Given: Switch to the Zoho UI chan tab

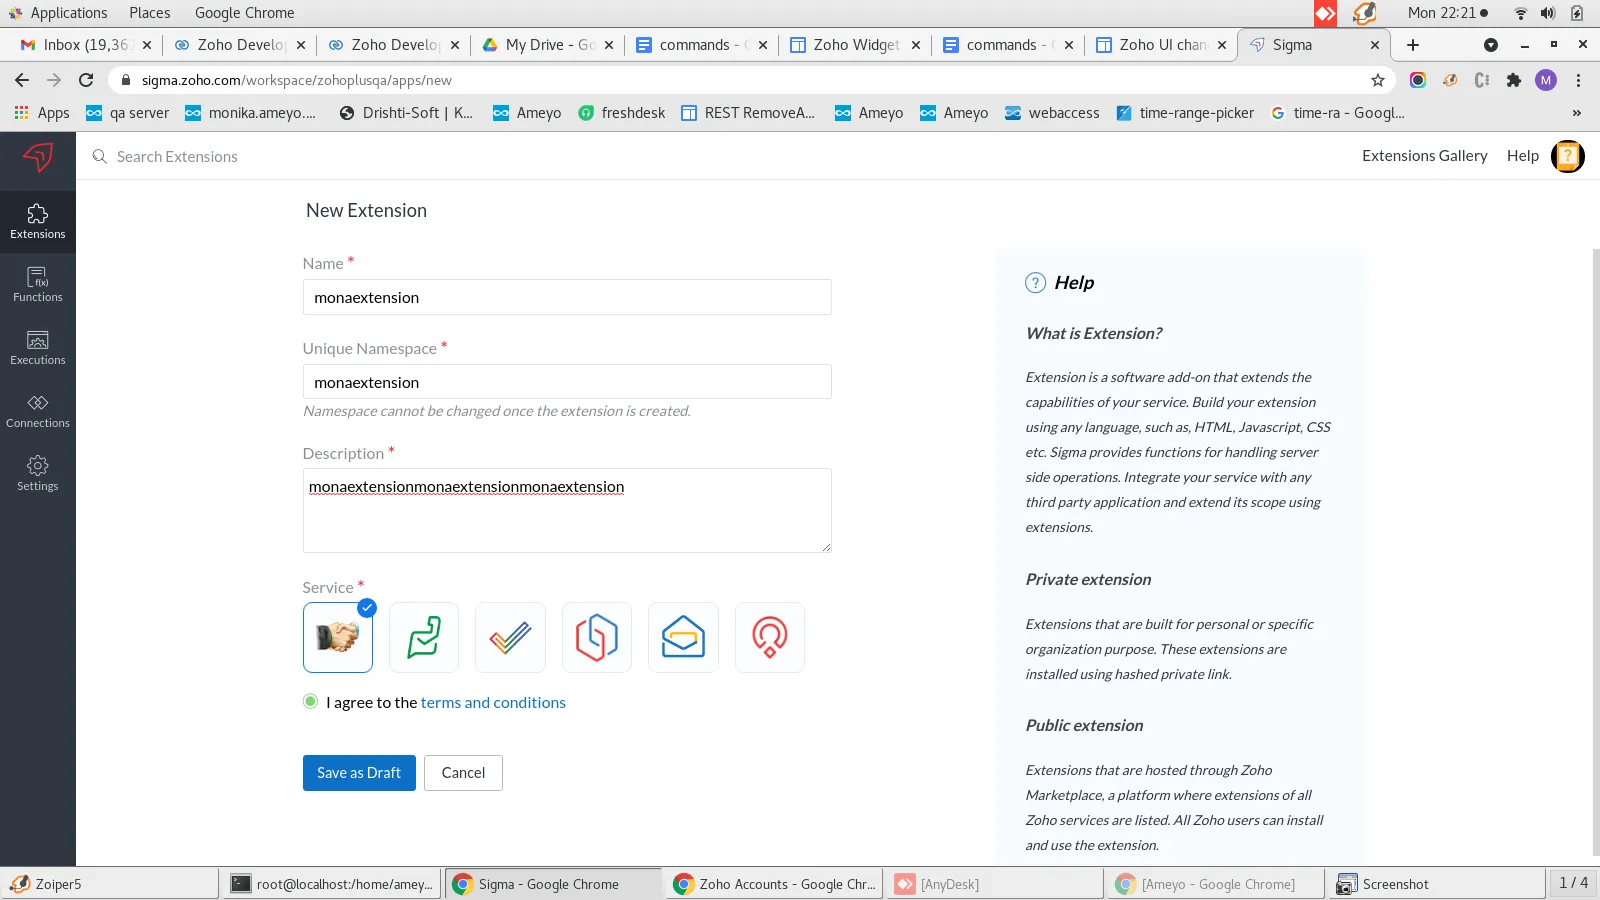Looking at the screenshot, I should (x=1161, y=45).
